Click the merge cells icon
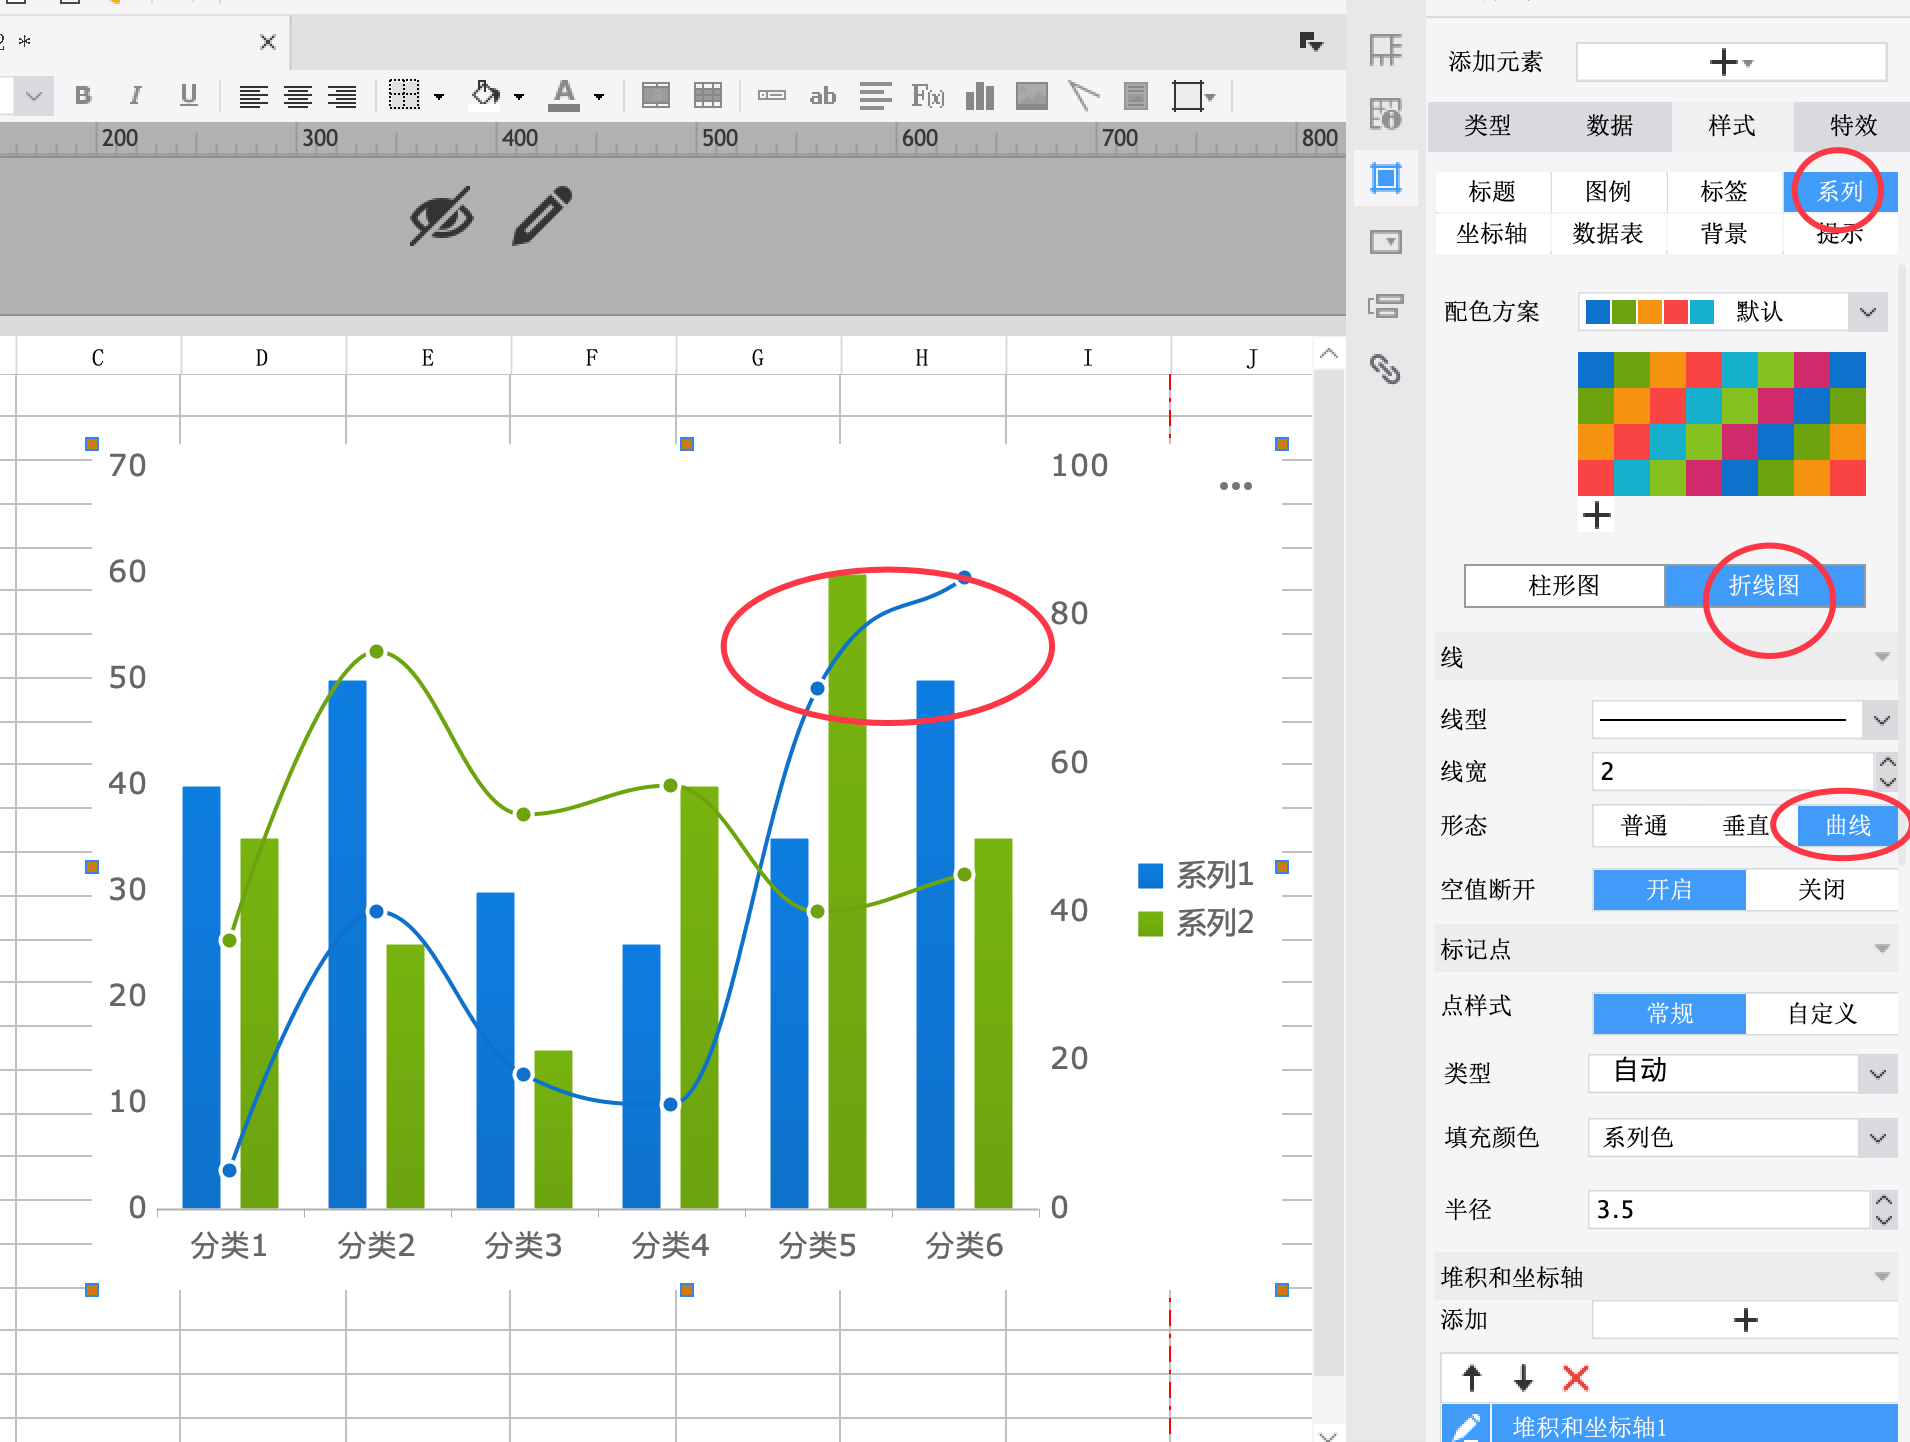 656,96
